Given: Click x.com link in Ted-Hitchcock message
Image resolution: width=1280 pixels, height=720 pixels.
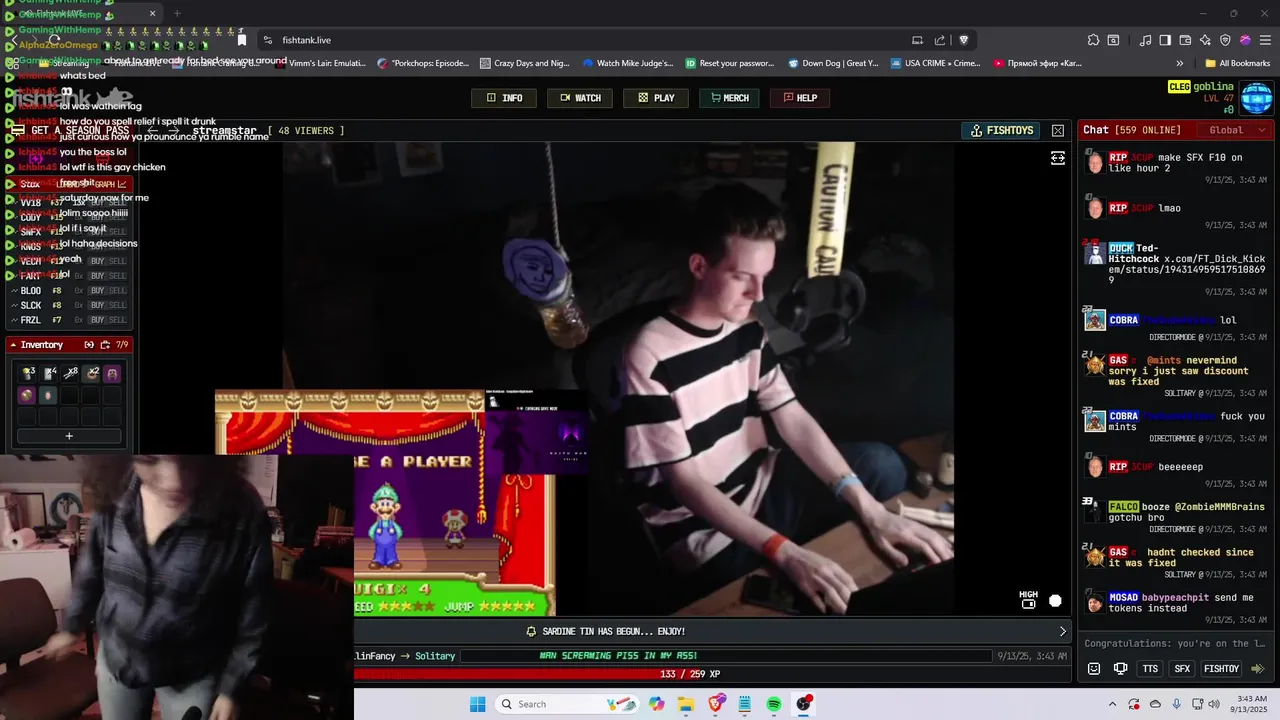Looking at the screenshot, I should pyautogui.click(x=1187, y=270).
